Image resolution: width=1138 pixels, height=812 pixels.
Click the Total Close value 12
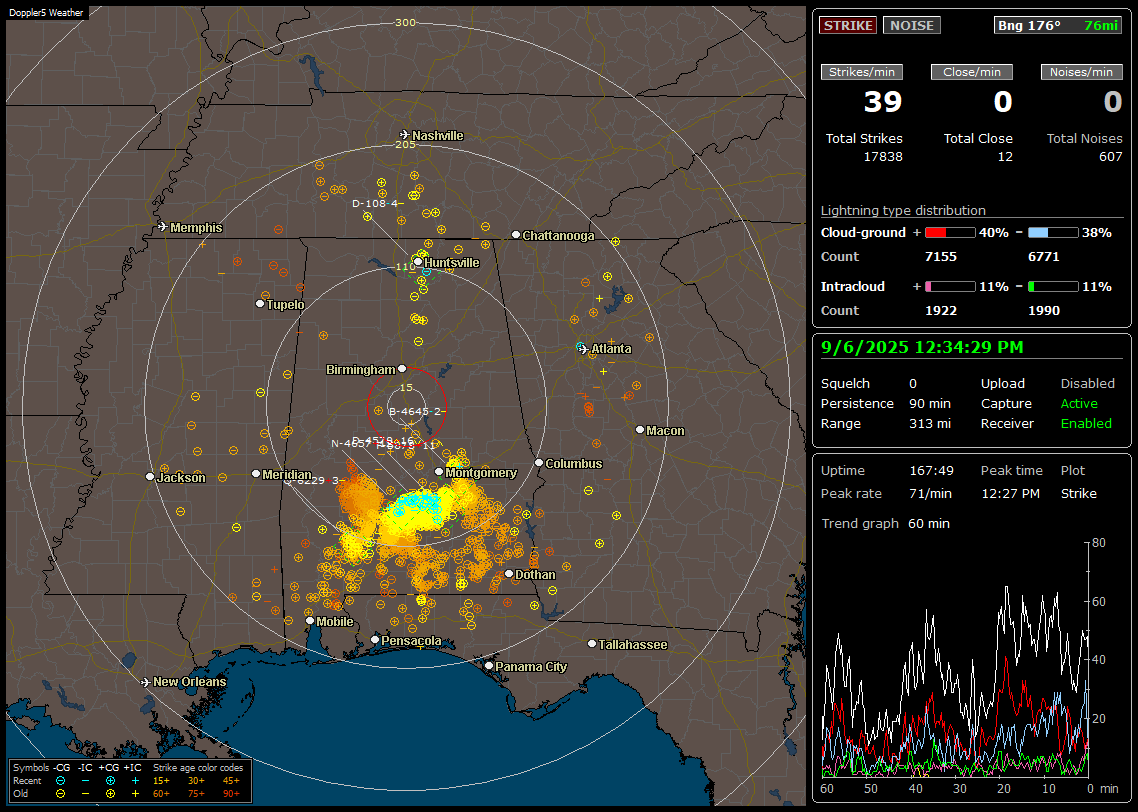[x=1004, y=156]
